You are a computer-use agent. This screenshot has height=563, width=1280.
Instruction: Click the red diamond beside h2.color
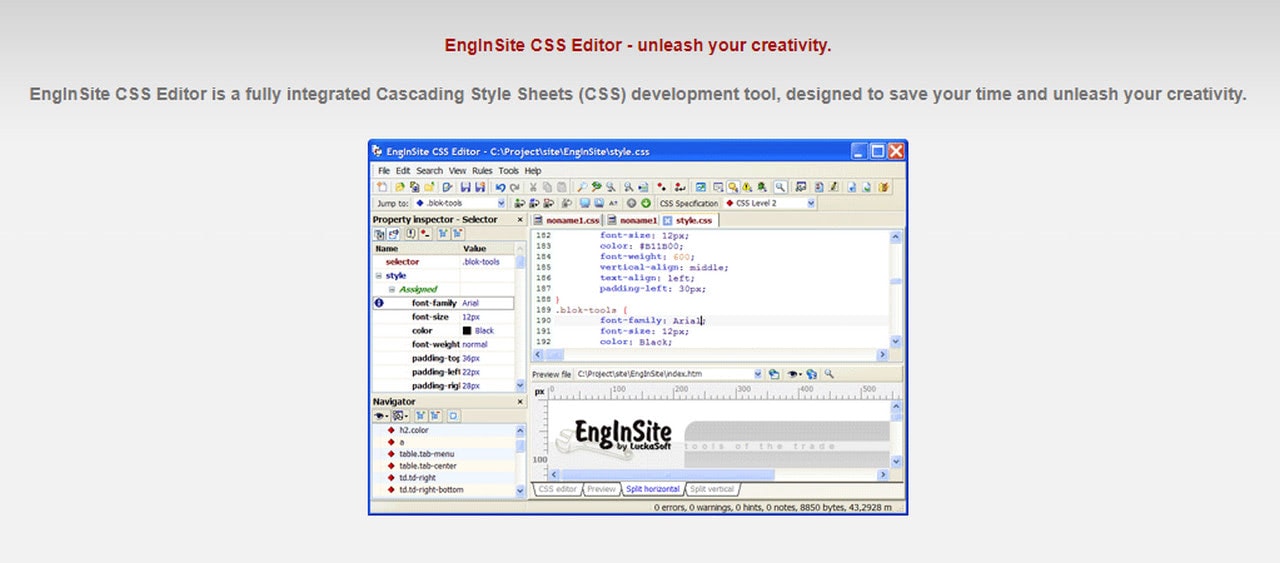coord(391,430)
